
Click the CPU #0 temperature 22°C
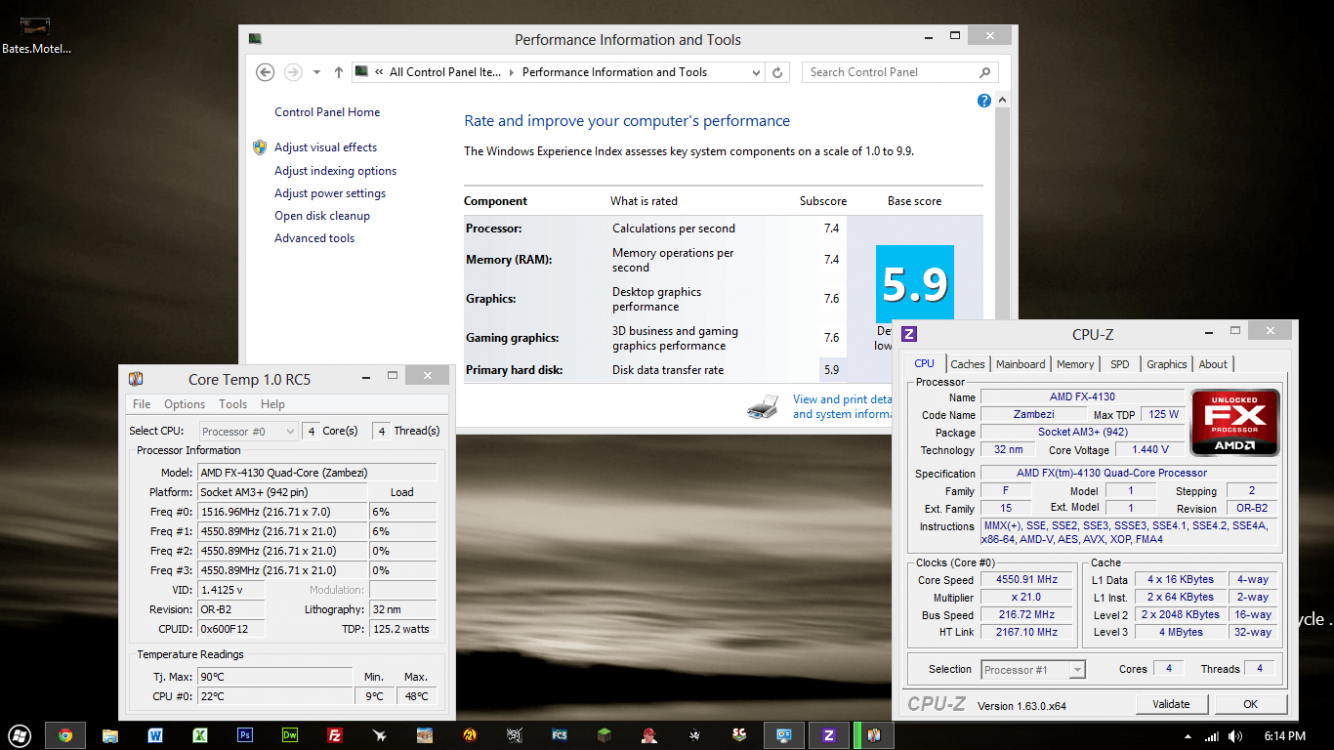(275, 696)
